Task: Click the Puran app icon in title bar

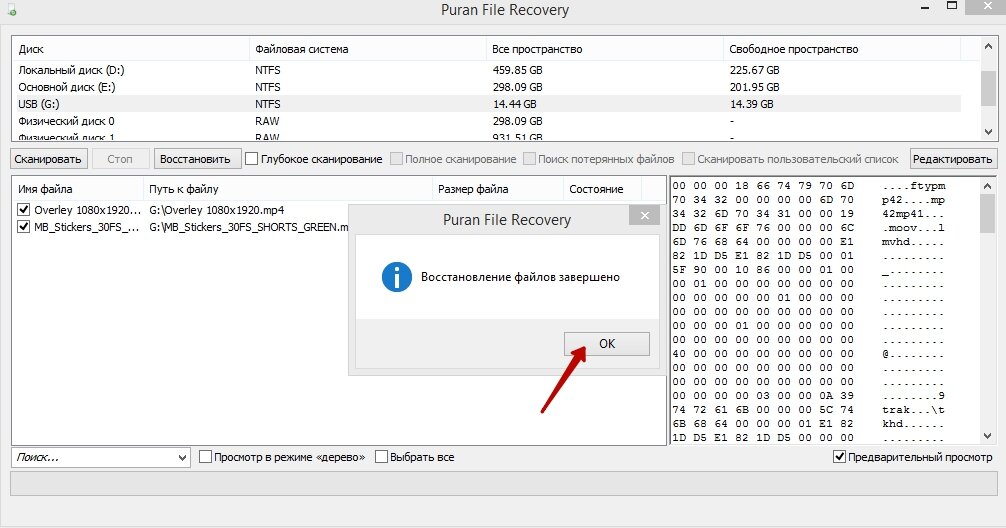Action: click(x=11, y=9)
